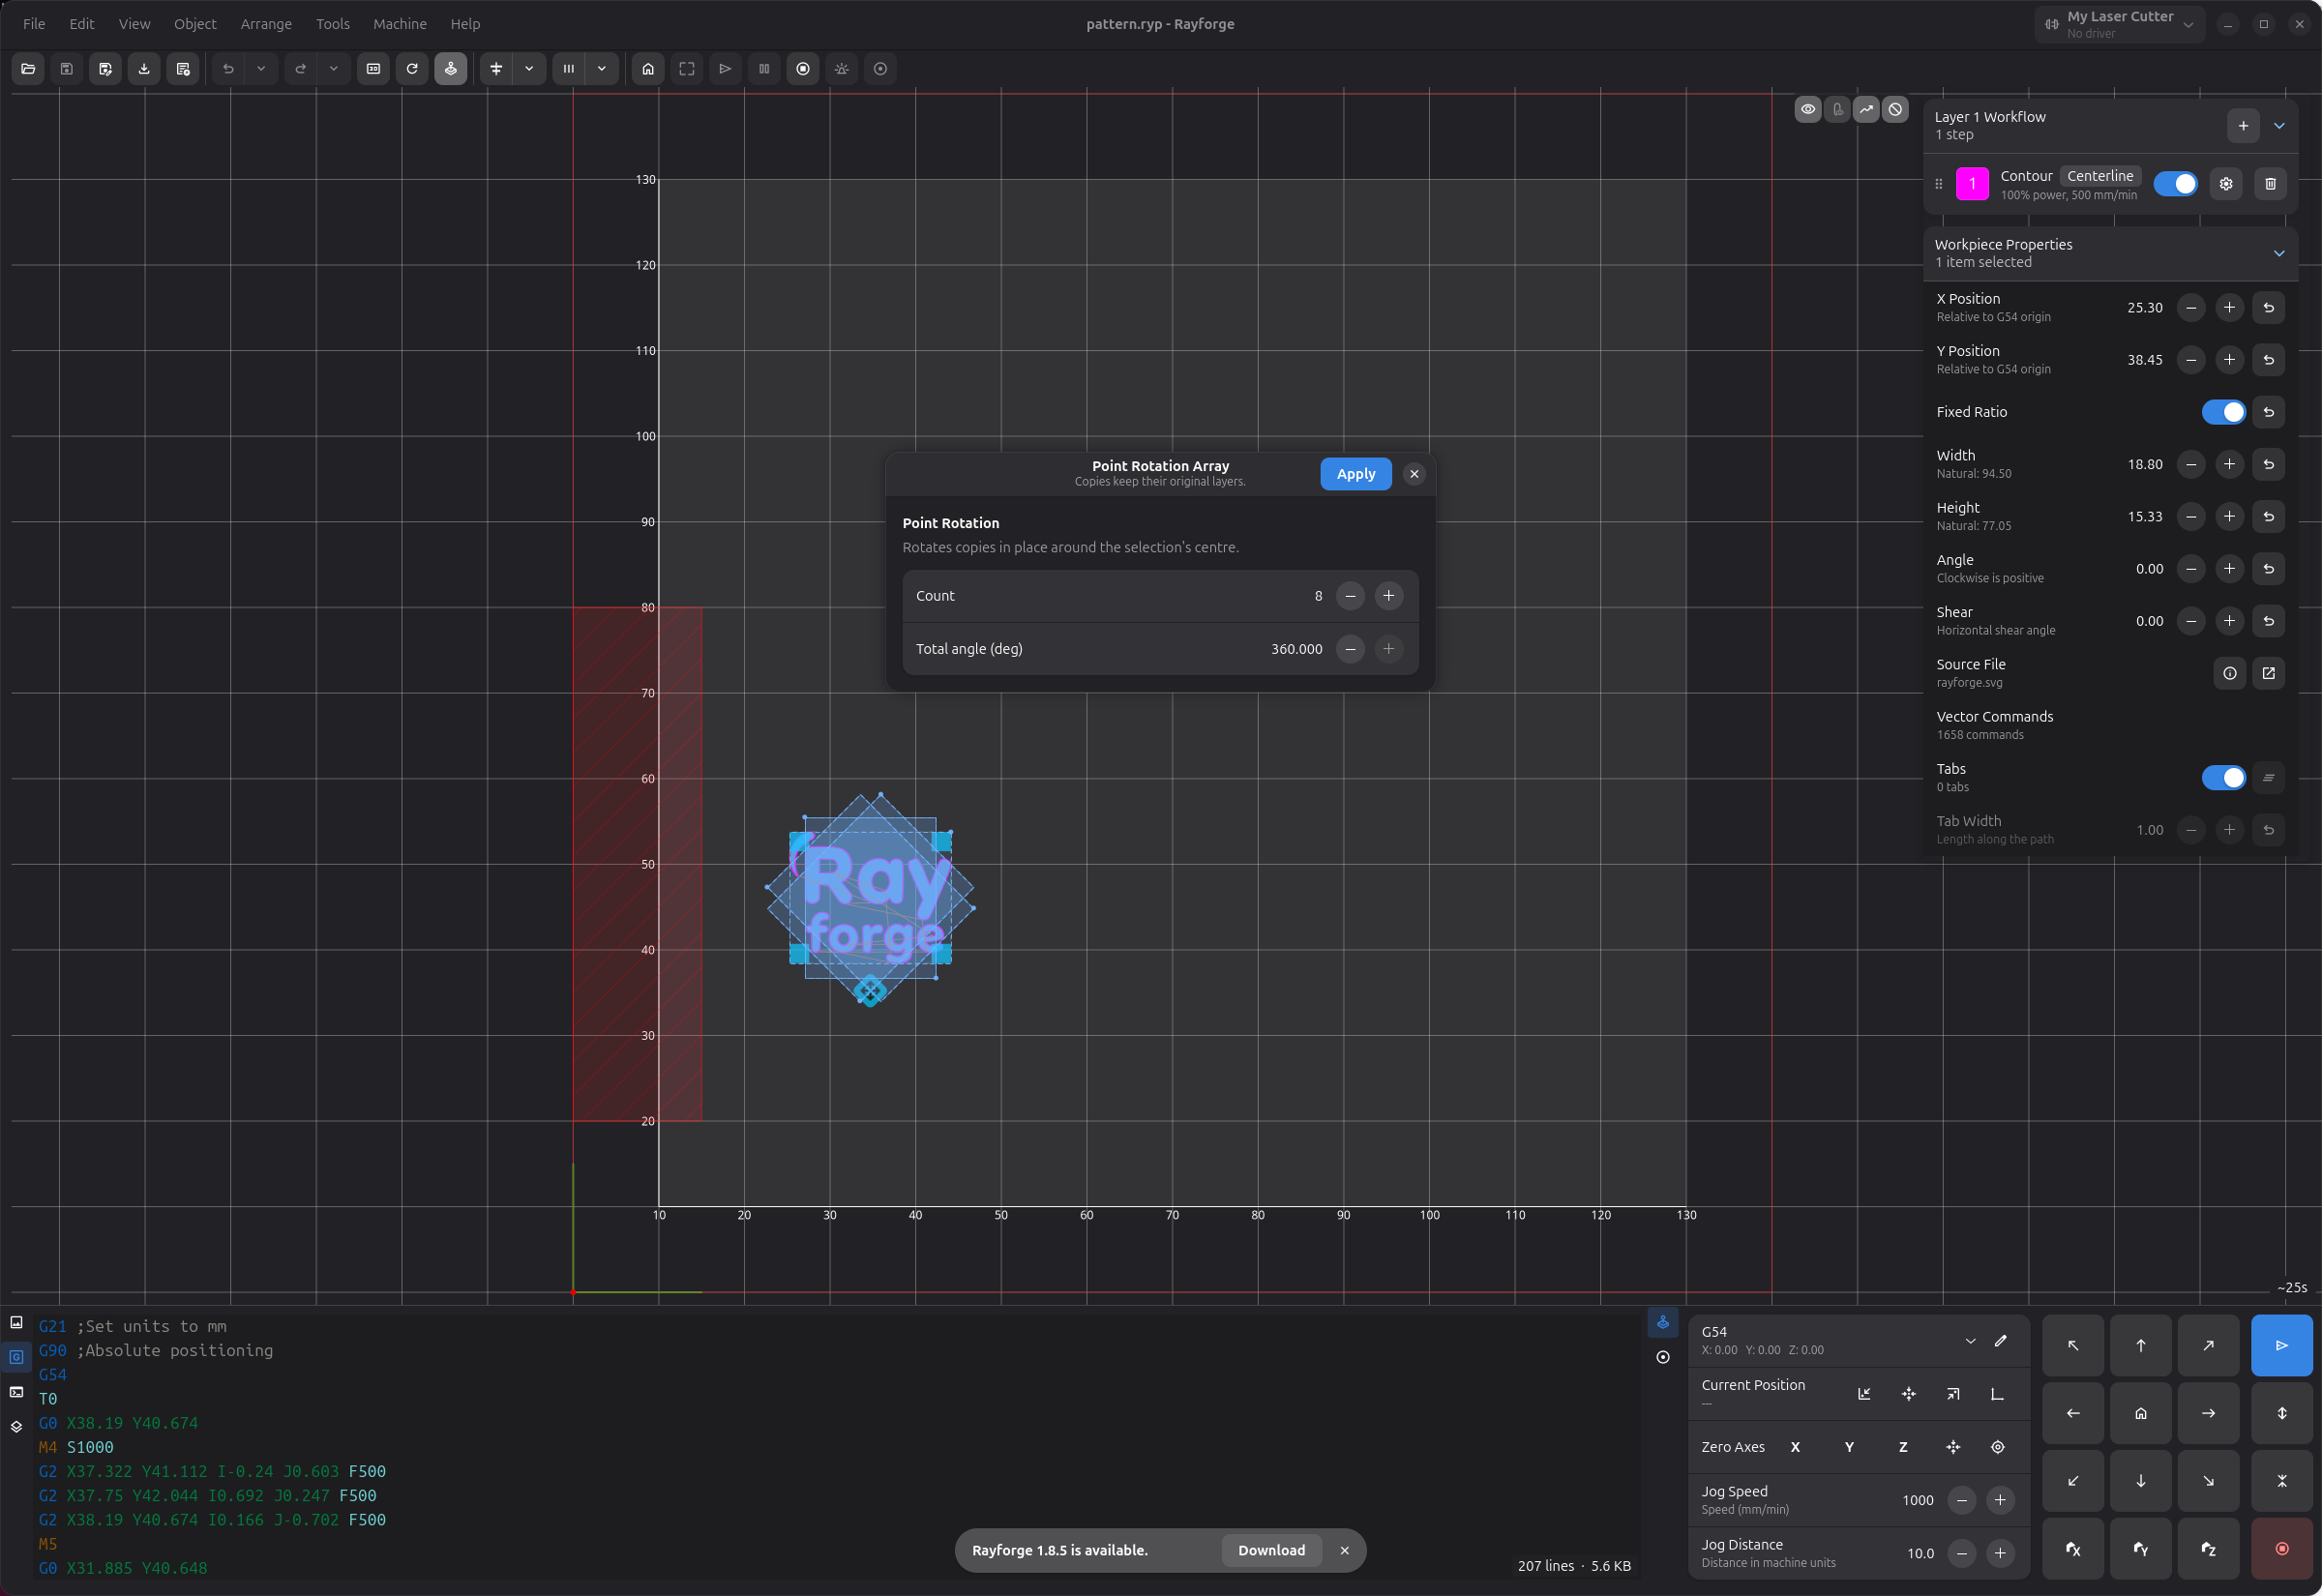Zero the X axis
This screenshot has height=1596, width=2322.
click(1795, 1447)
